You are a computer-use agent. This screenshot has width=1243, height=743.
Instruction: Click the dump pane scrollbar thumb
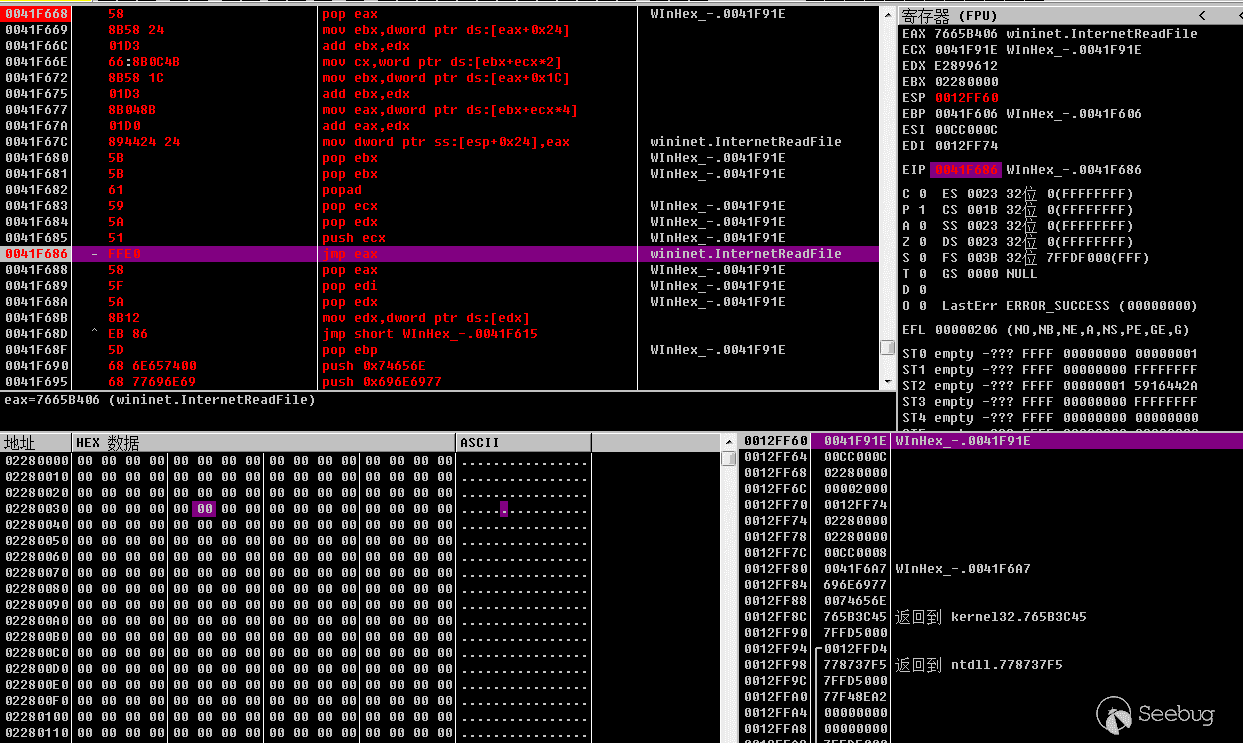[728, 459]
